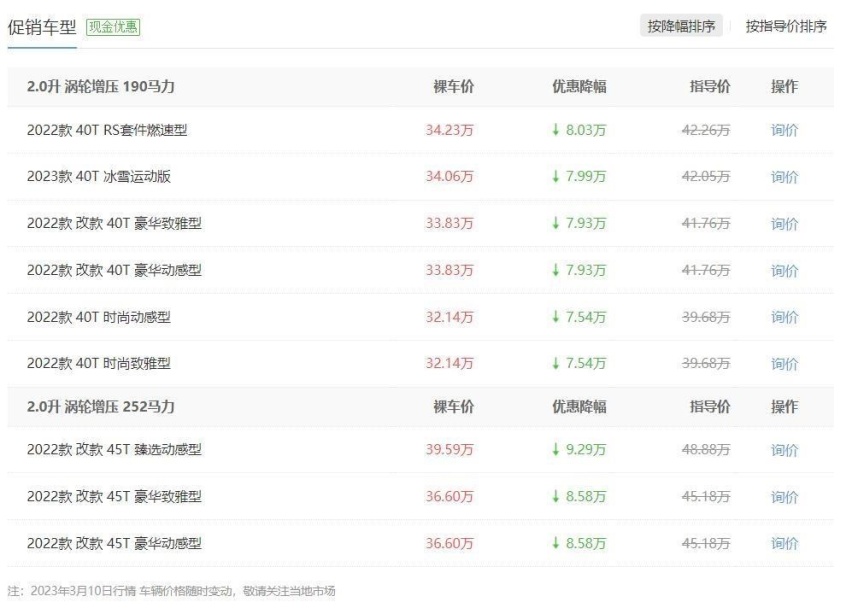Click the 现金优惠 tag
852x608 pixels.
pos(113,27)
